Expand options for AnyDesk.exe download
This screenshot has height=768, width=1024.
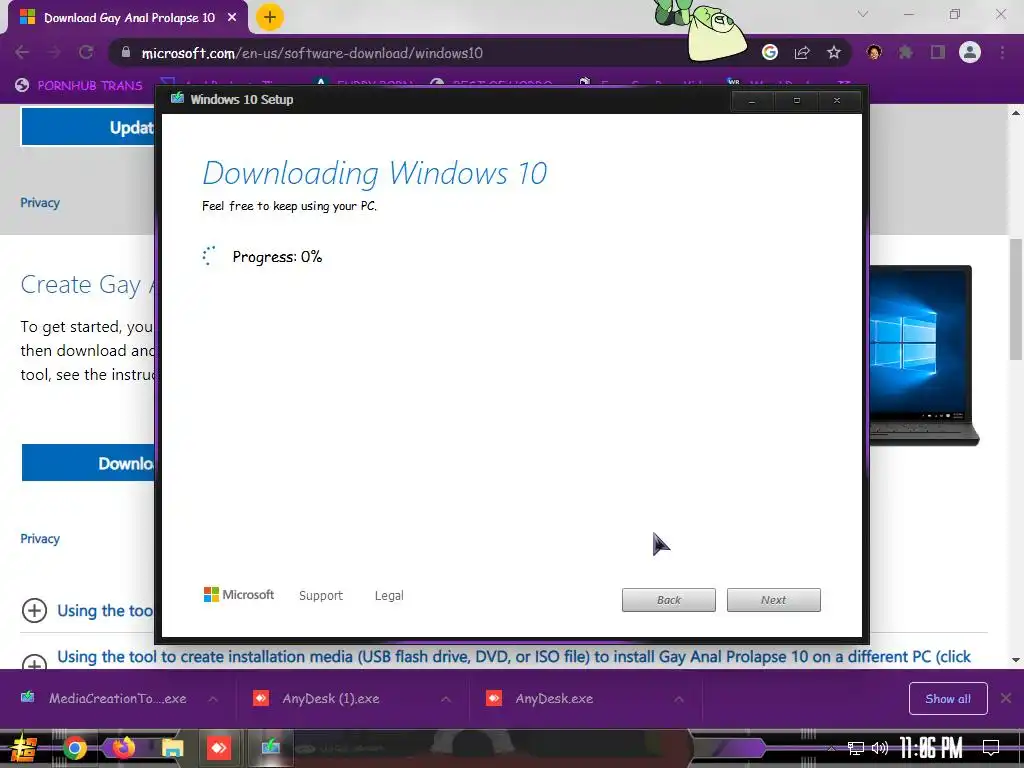click(679, 699)
